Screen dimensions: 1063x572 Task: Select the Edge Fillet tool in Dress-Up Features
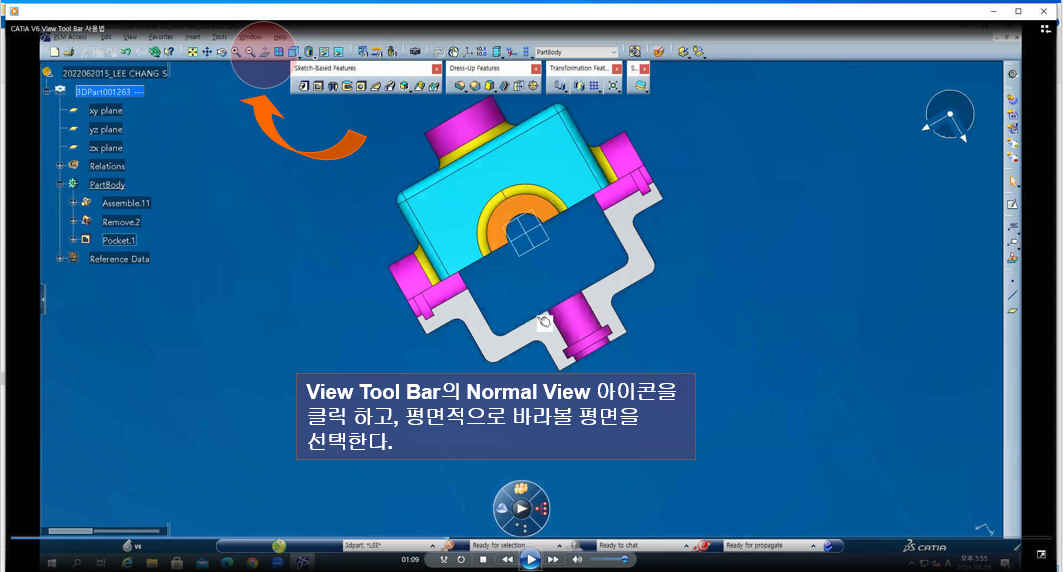point(460,86)
